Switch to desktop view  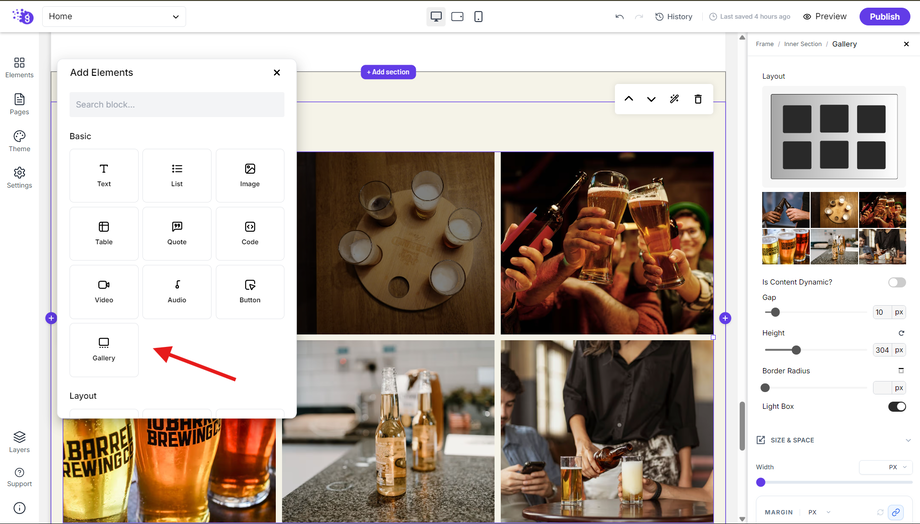coord(436,16)
